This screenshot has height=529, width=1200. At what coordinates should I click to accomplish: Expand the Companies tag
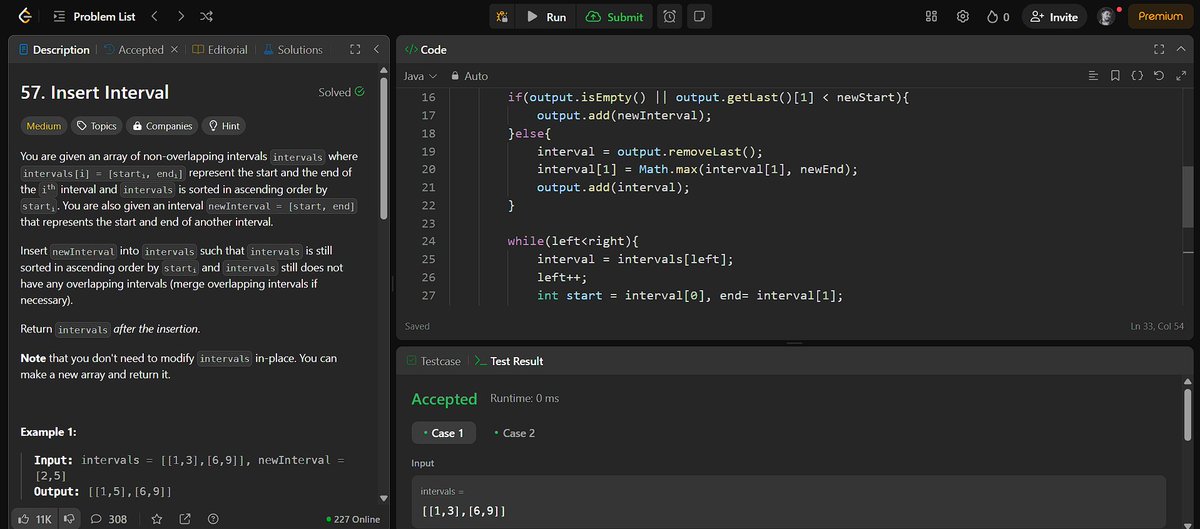[162, 126]
